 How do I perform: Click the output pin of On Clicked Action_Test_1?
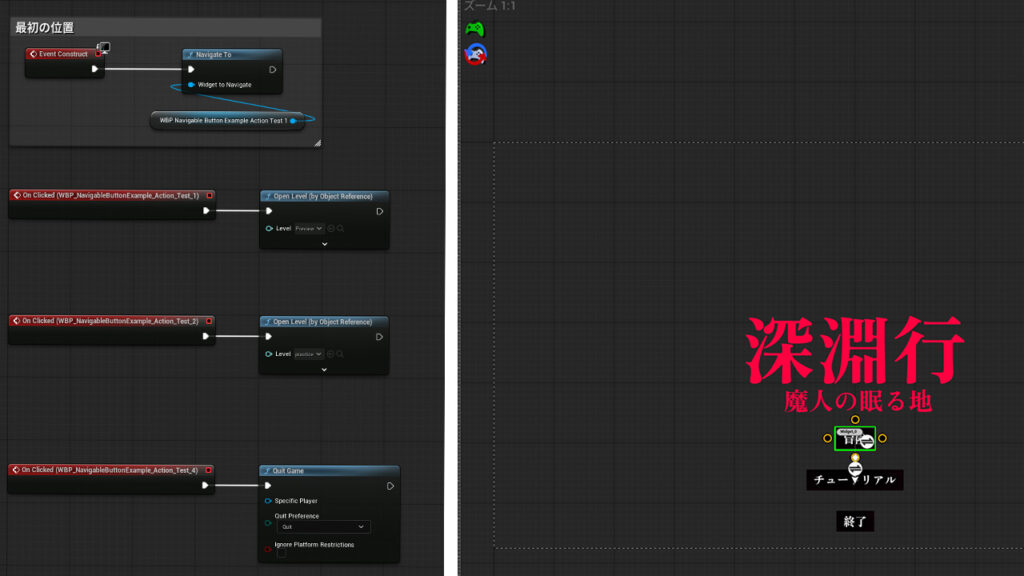pos(205,211)
